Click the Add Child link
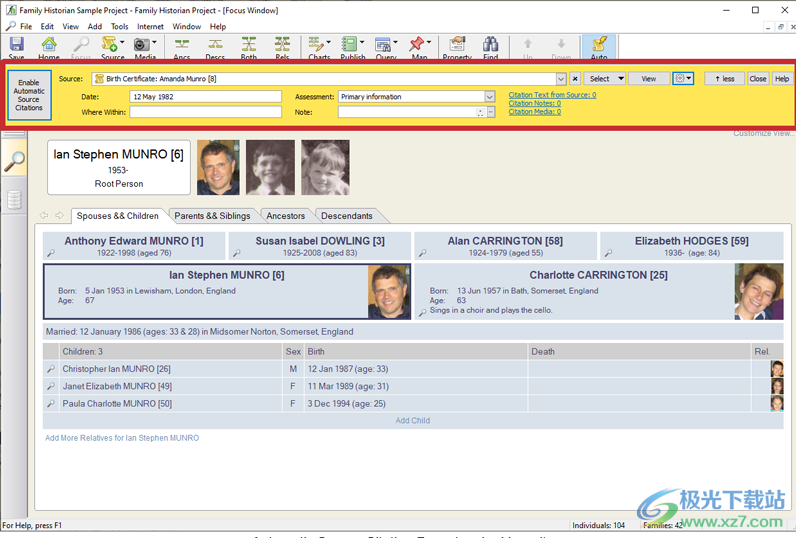 [x=413, y=420]
